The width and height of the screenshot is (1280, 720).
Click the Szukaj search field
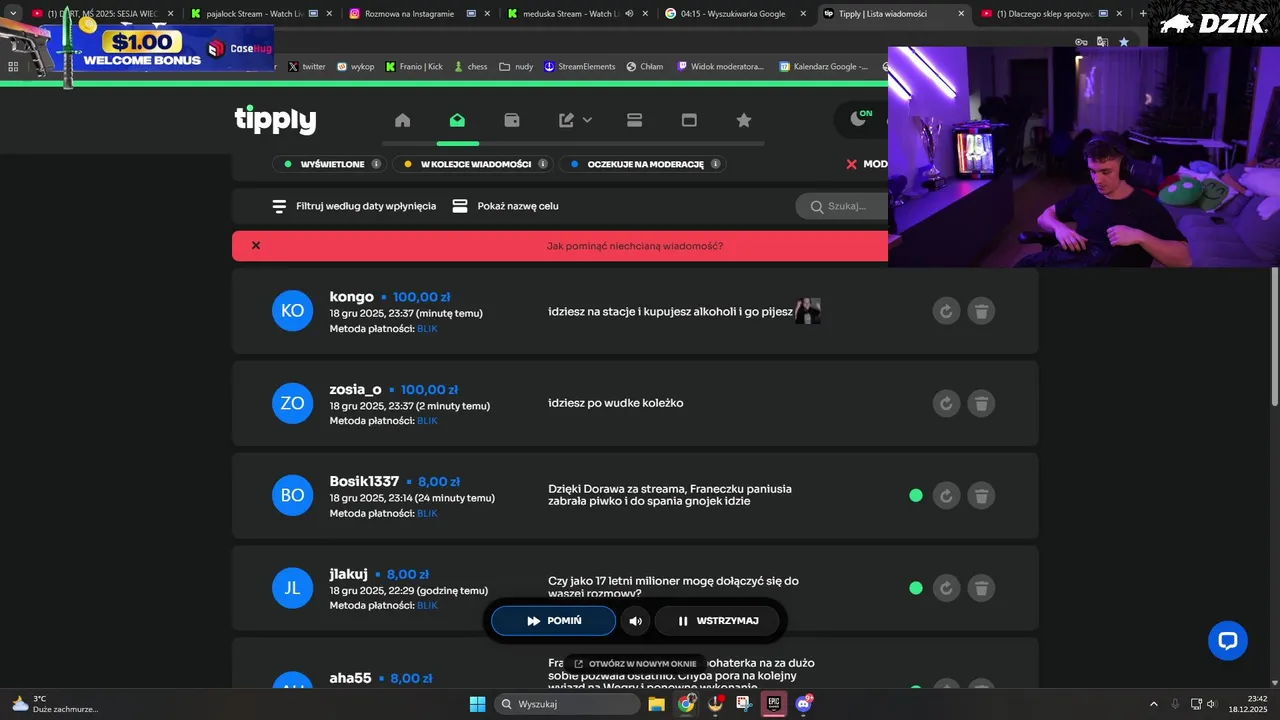842,206
